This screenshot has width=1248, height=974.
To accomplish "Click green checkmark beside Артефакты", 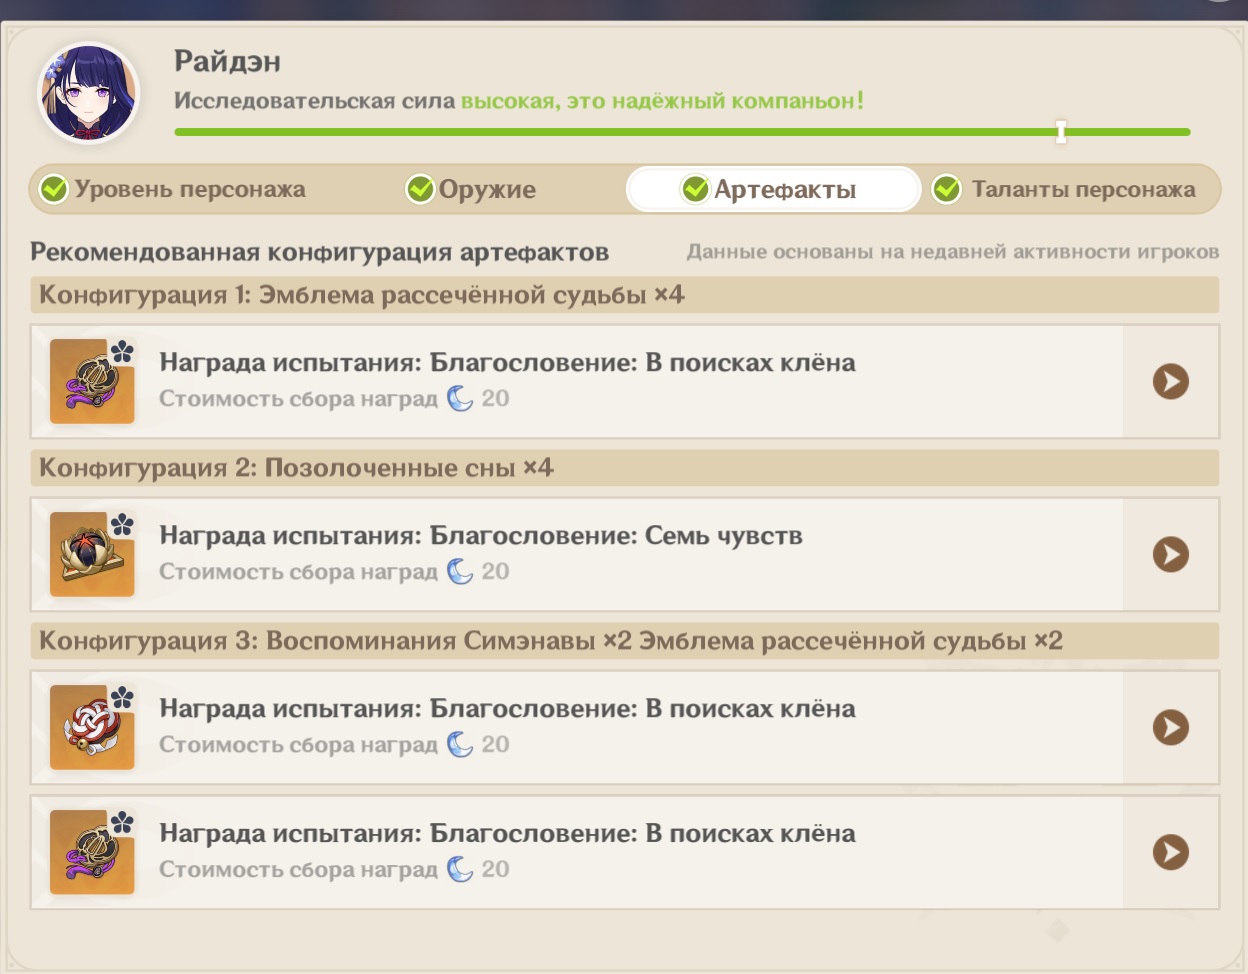I will pos(695,188).
